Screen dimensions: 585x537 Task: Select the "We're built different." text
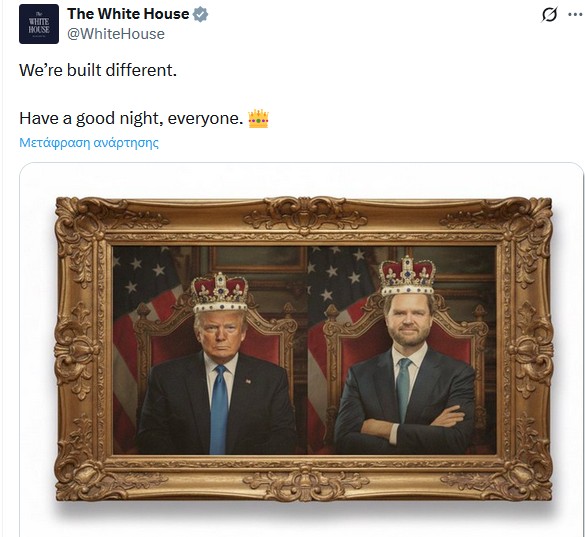click(98, 70)
